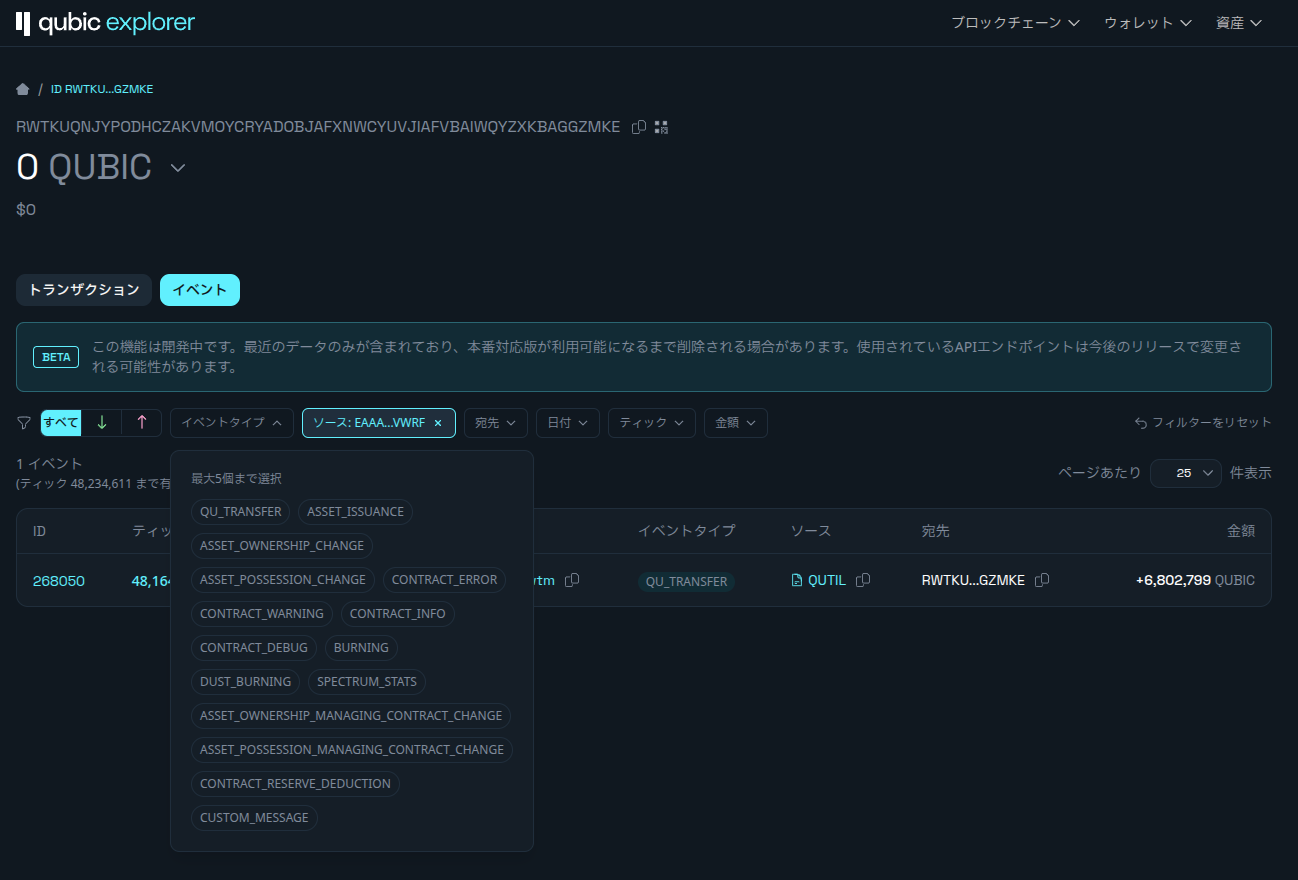The height and width of the screenshot is (880, 1298).
Task: Expand the QUBIC balance chevron
Action: click(x=177, y=168)
